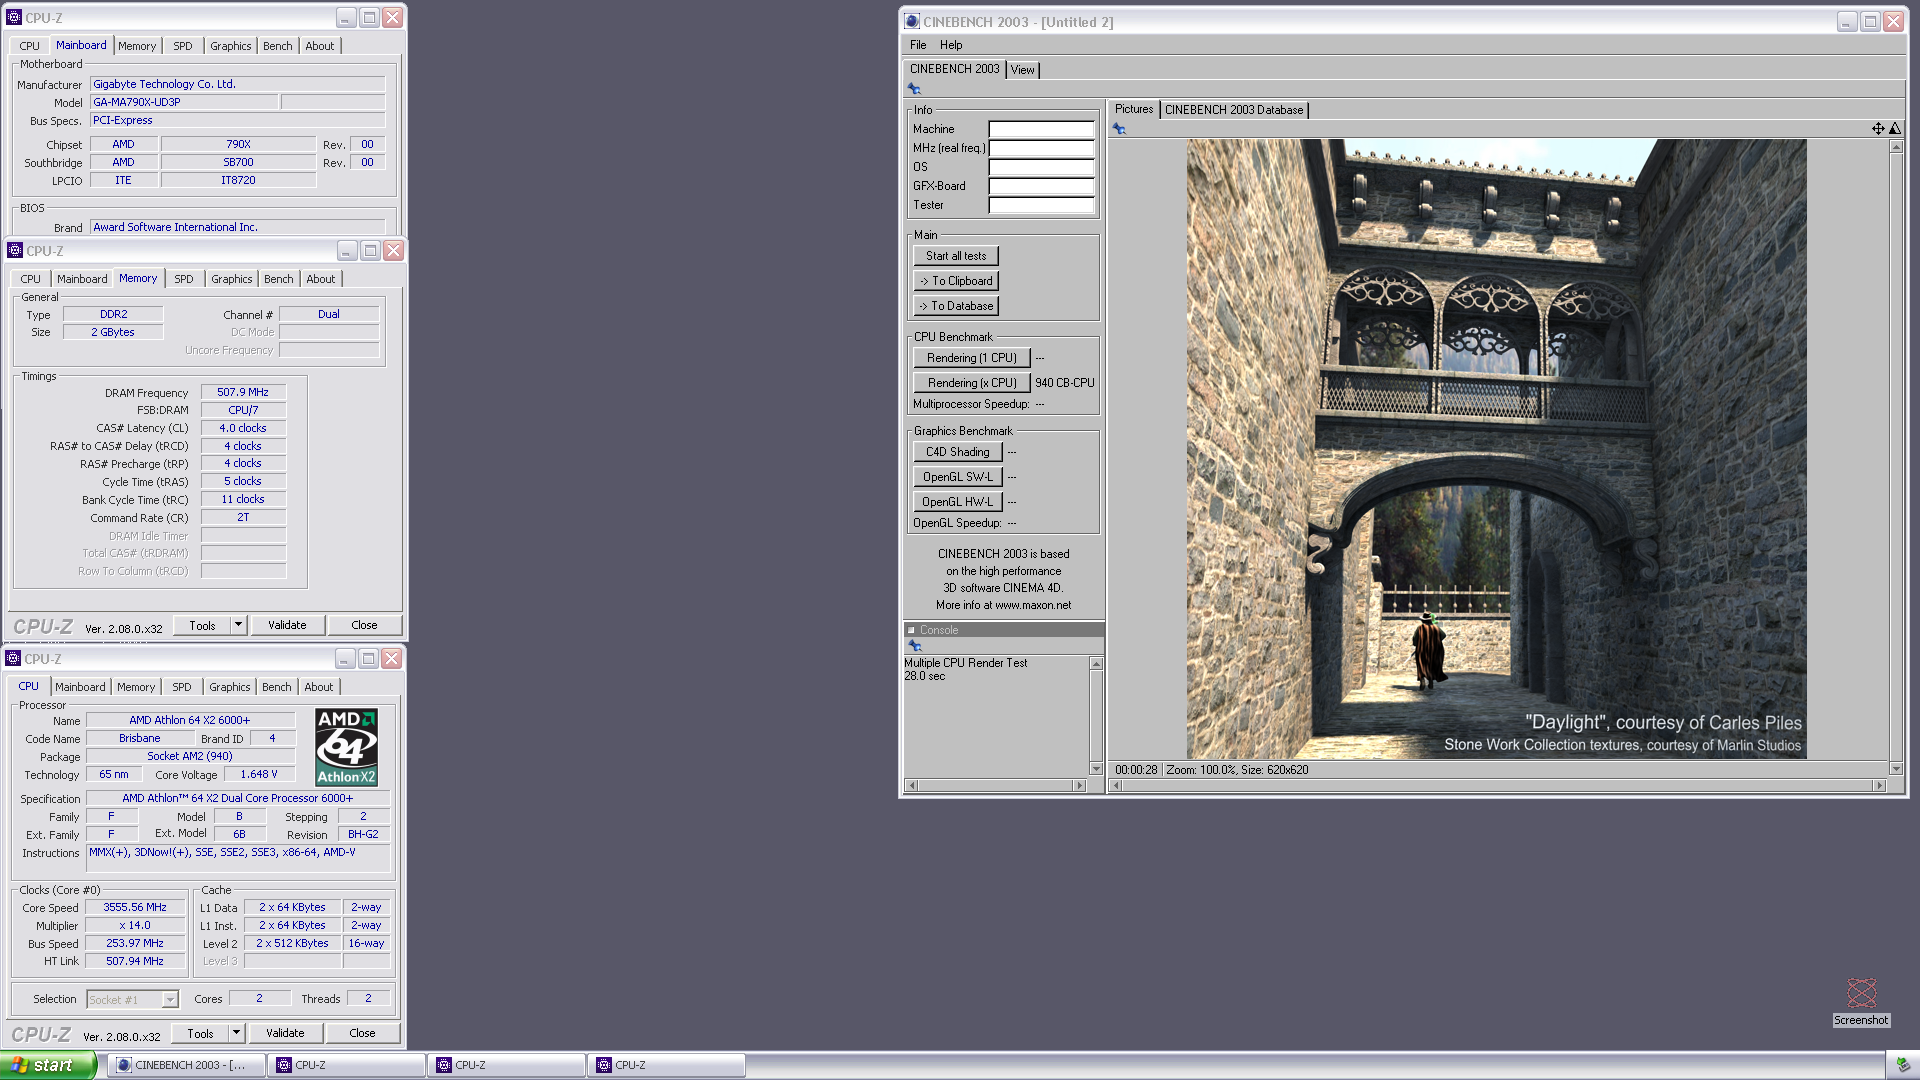This screenshot has width=1920, height=1080.
Task: Click the third CPU-Z taskbar button
Action: pyautogui.click(x=666, y=1065)
